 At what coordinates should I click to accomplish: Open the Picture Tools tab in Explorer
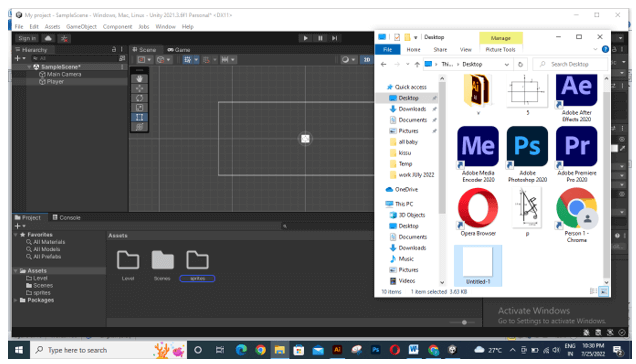pos(500,50)
